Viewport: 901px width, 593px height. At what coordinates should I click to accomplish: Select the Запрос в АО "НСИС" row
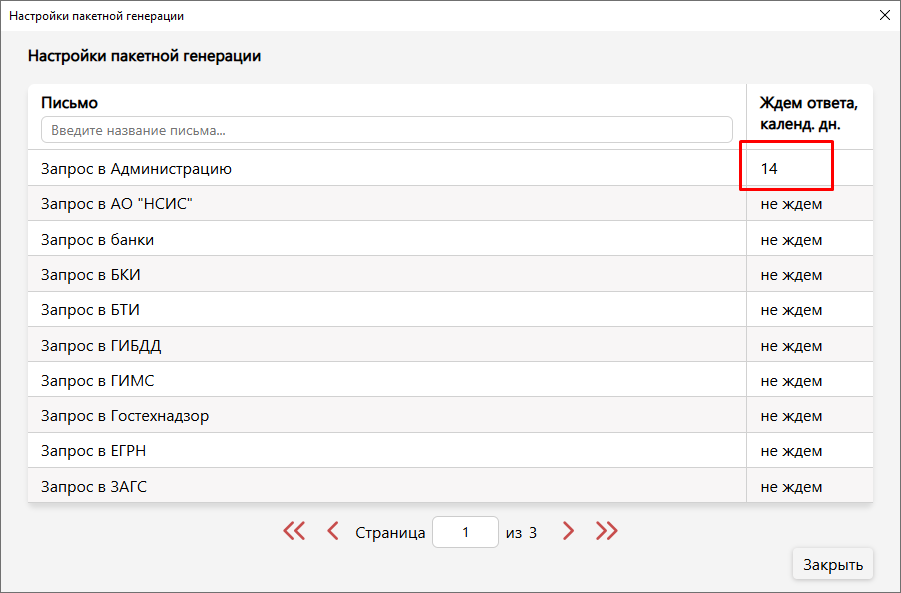point(117,204)
